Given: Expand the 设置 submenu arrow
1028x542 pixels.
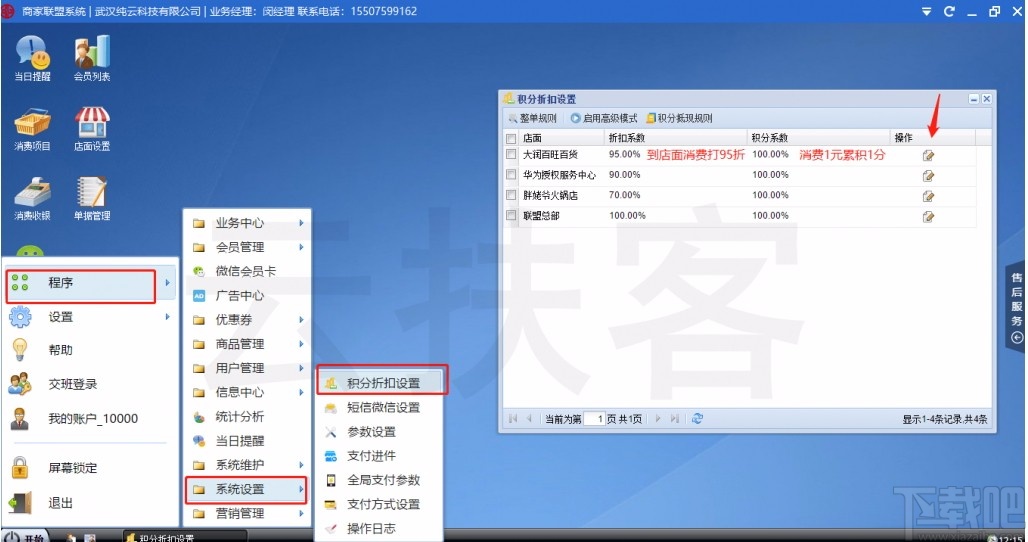Looking at the screenshot, I should click(x=168, y=317).
